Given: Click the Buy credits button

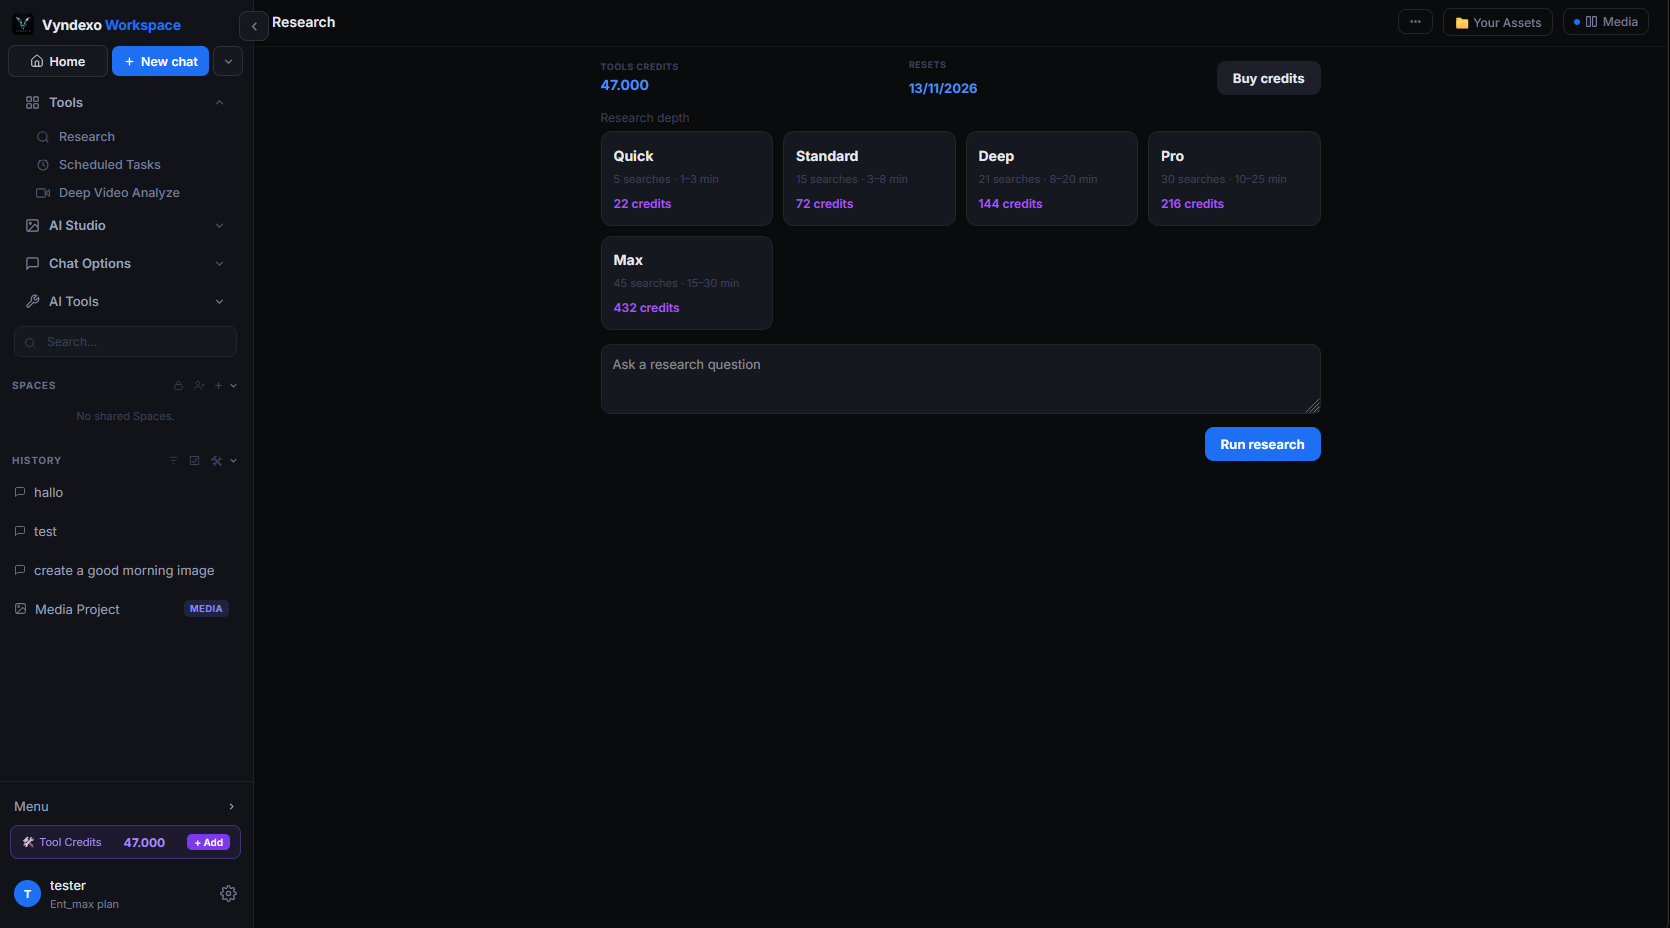Looking at the screenshot, I should (1268, 78).
